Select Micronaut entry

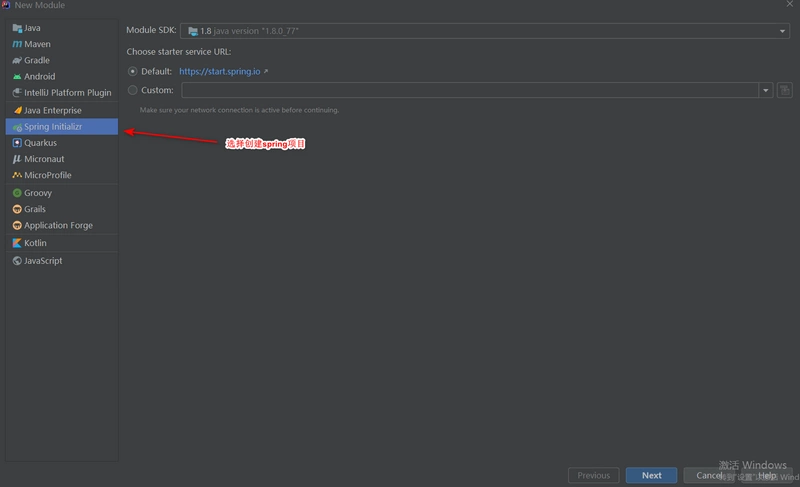click(62, 159)
